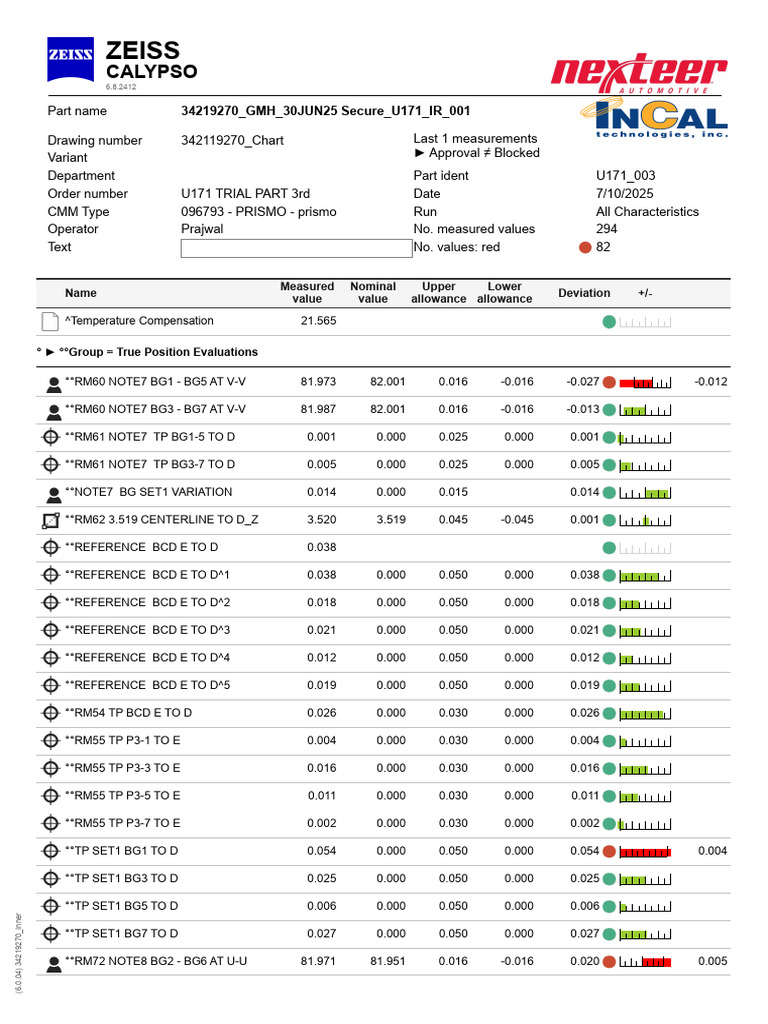Click the red deviation bar of RM72 NOTE8
Screen dimensions: 768x1024
[x=645, y=962]
